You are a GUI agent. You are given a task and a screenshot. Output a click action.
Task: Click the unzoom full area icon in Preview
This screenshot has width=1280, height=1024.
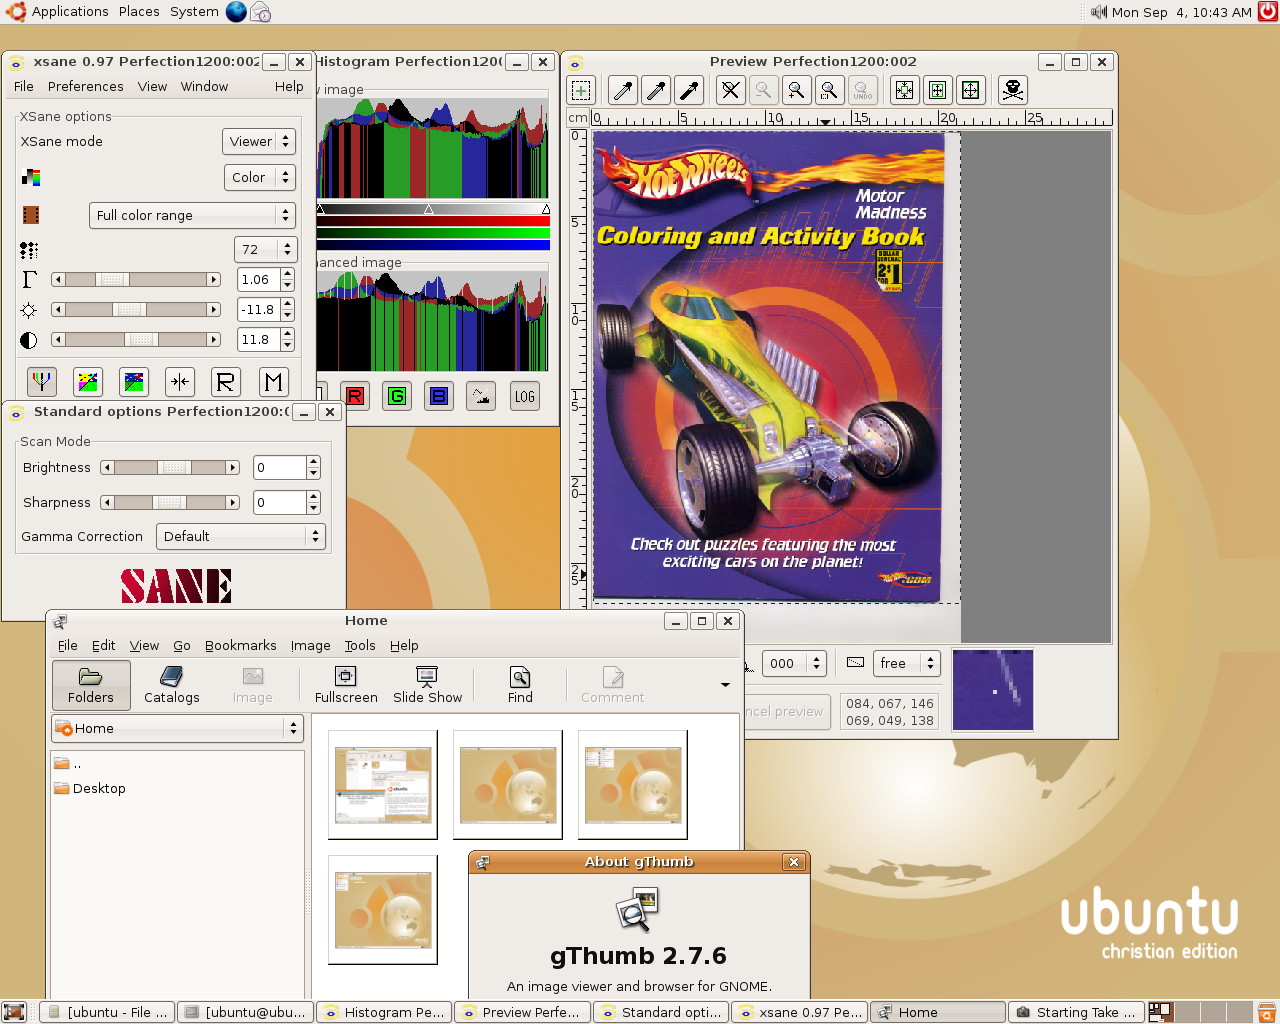(x=731, y=90)
